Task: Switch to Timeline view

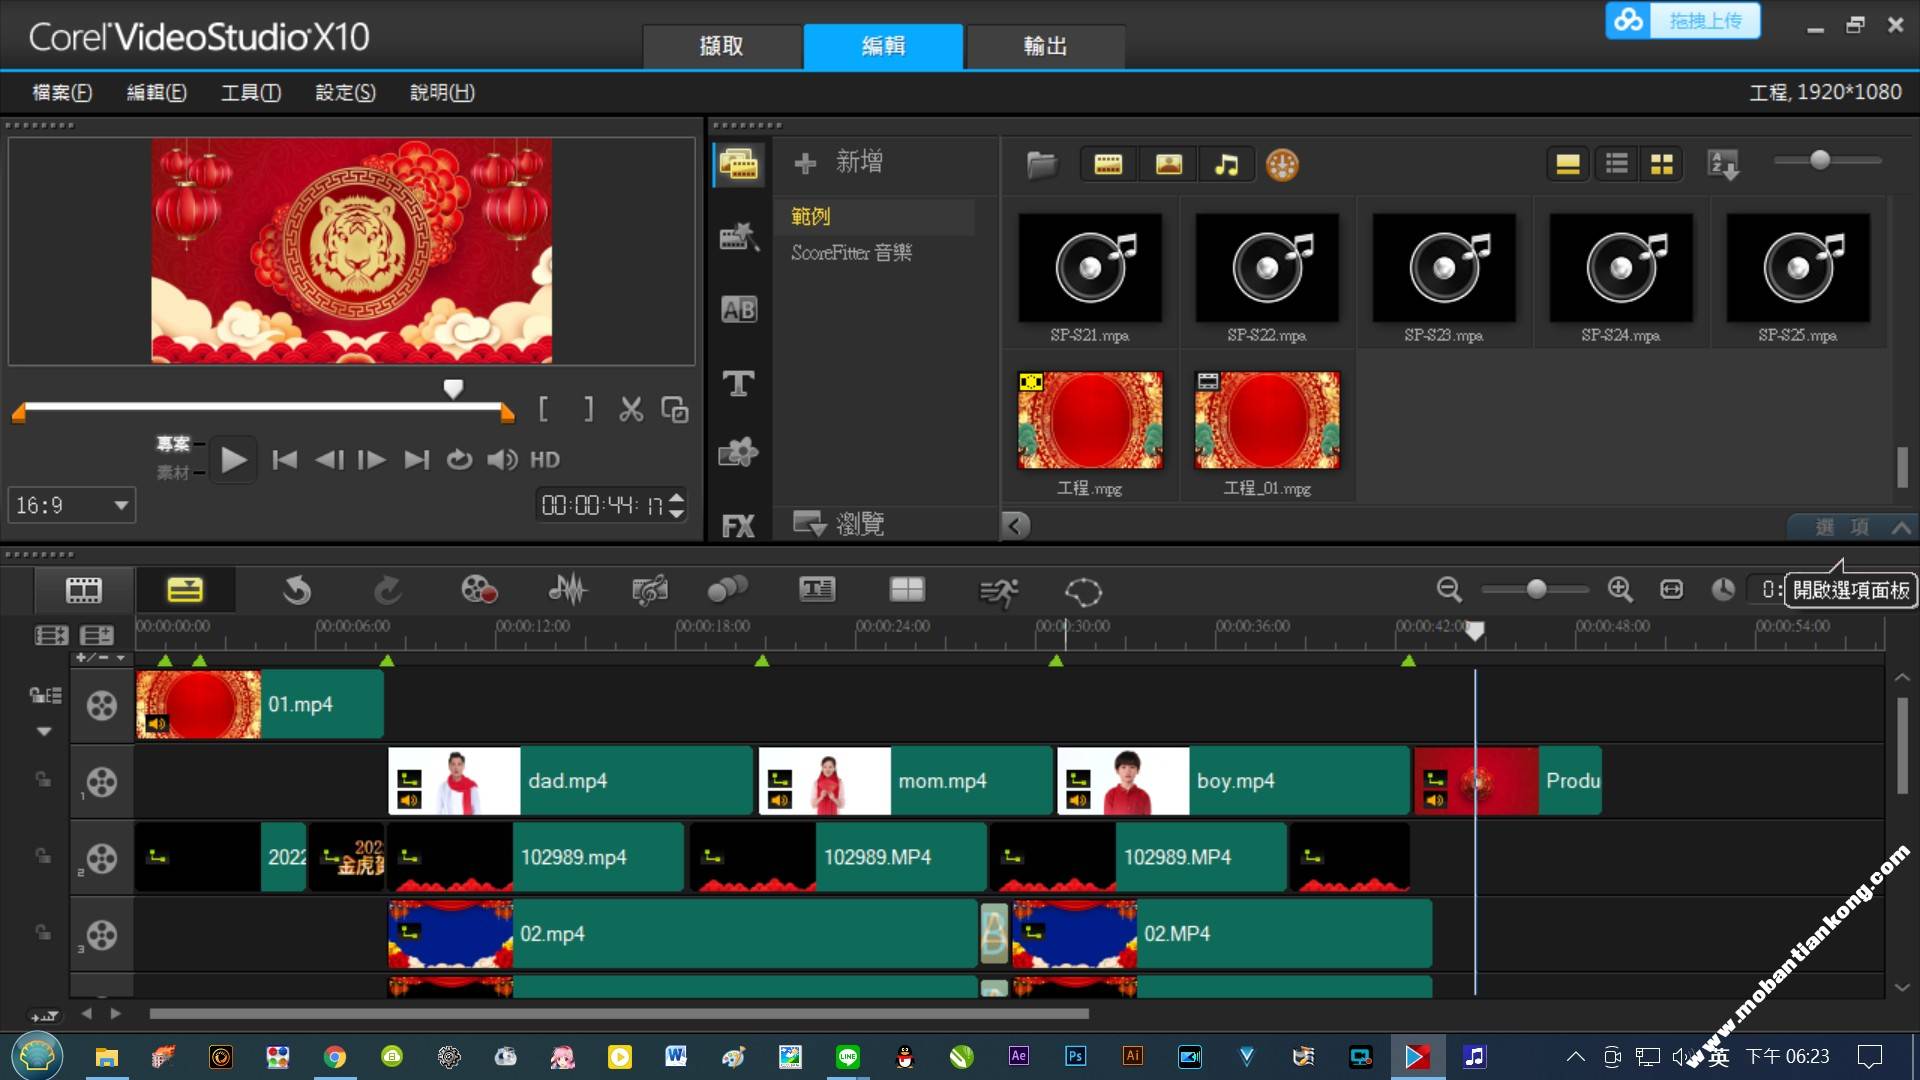Action: click(x=185, y=590)
